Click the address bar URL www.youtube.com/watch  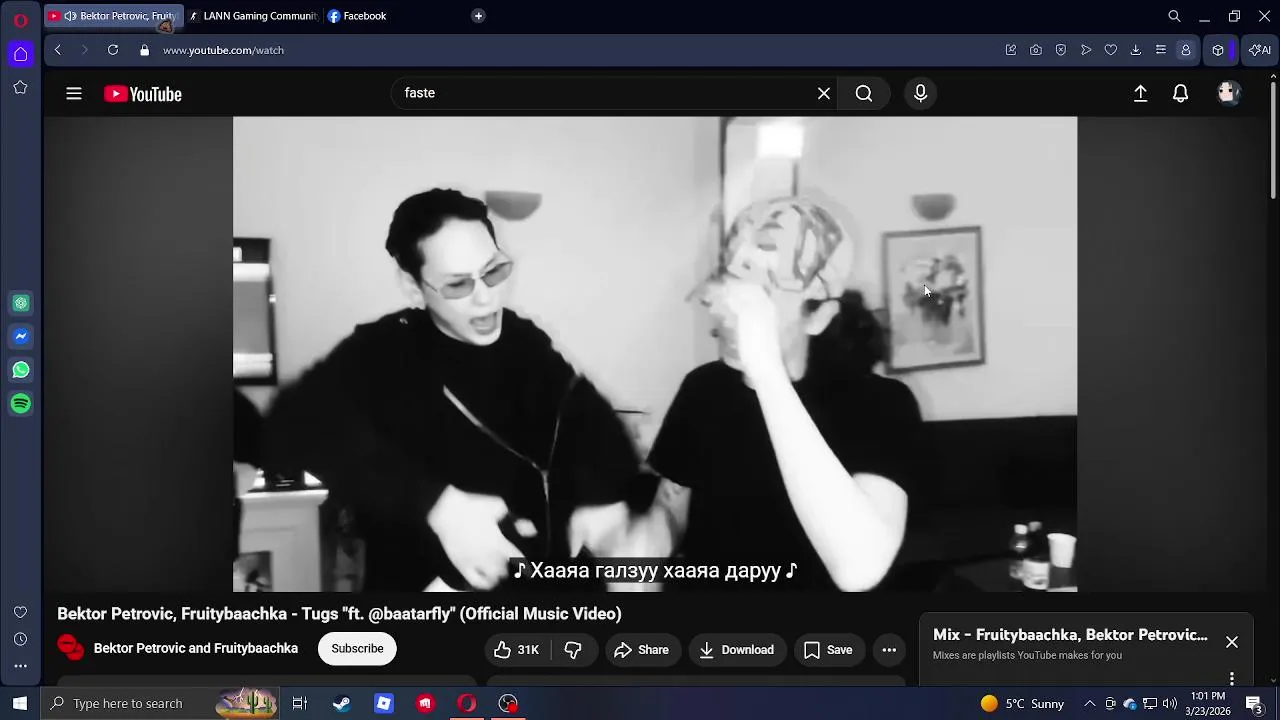(223, 50)
